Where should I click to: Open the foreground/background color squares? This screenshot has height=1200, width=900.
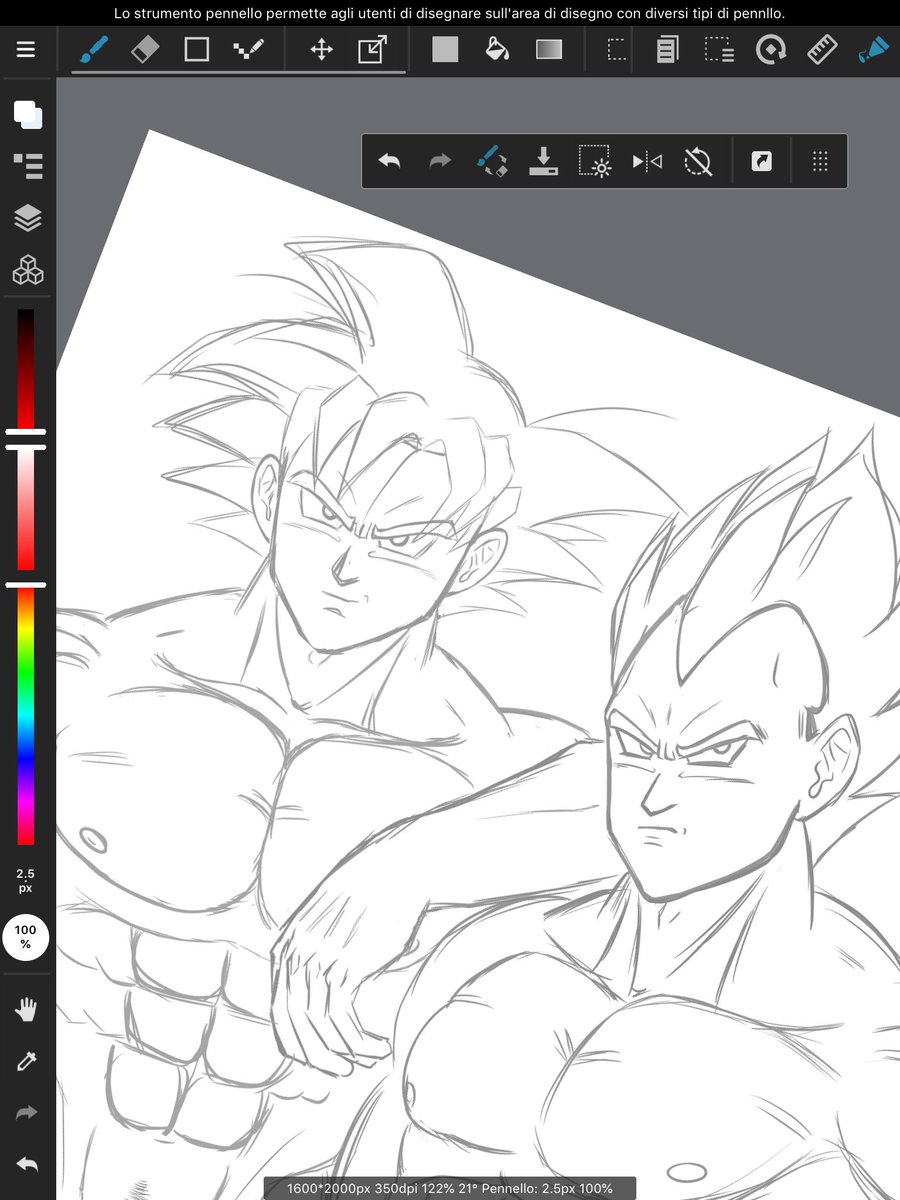coord(28,114)
